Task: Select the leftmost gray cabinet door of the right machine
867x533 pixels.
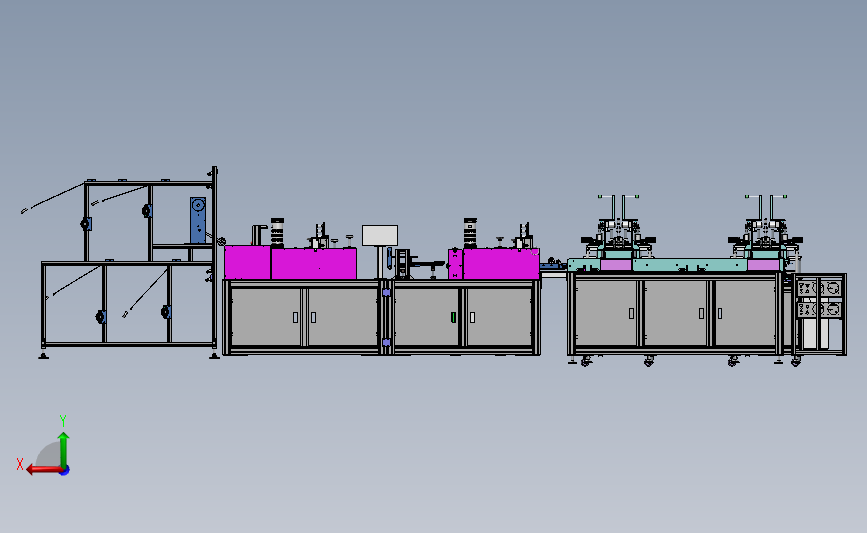Action: point(607,313)
